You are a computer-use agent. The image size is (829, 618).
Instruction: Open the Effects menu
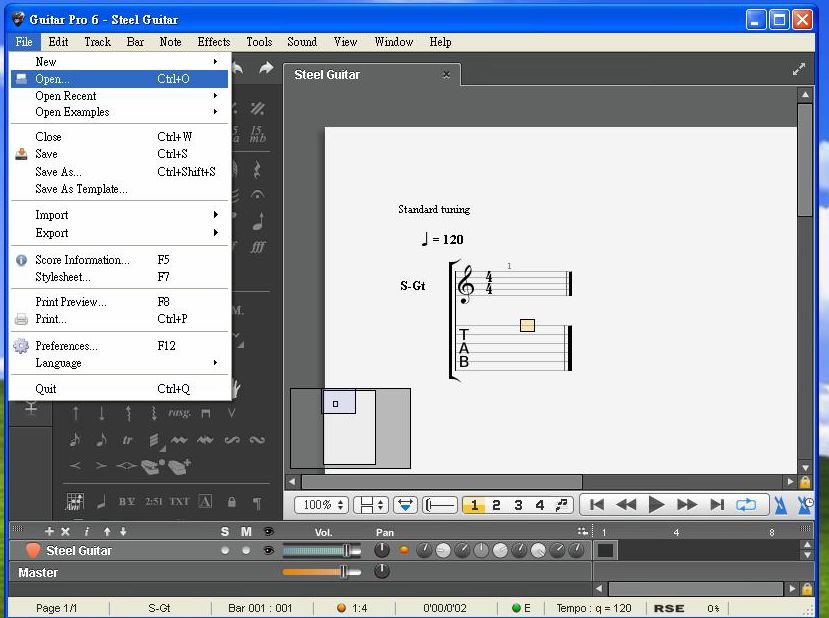point(214,42)
